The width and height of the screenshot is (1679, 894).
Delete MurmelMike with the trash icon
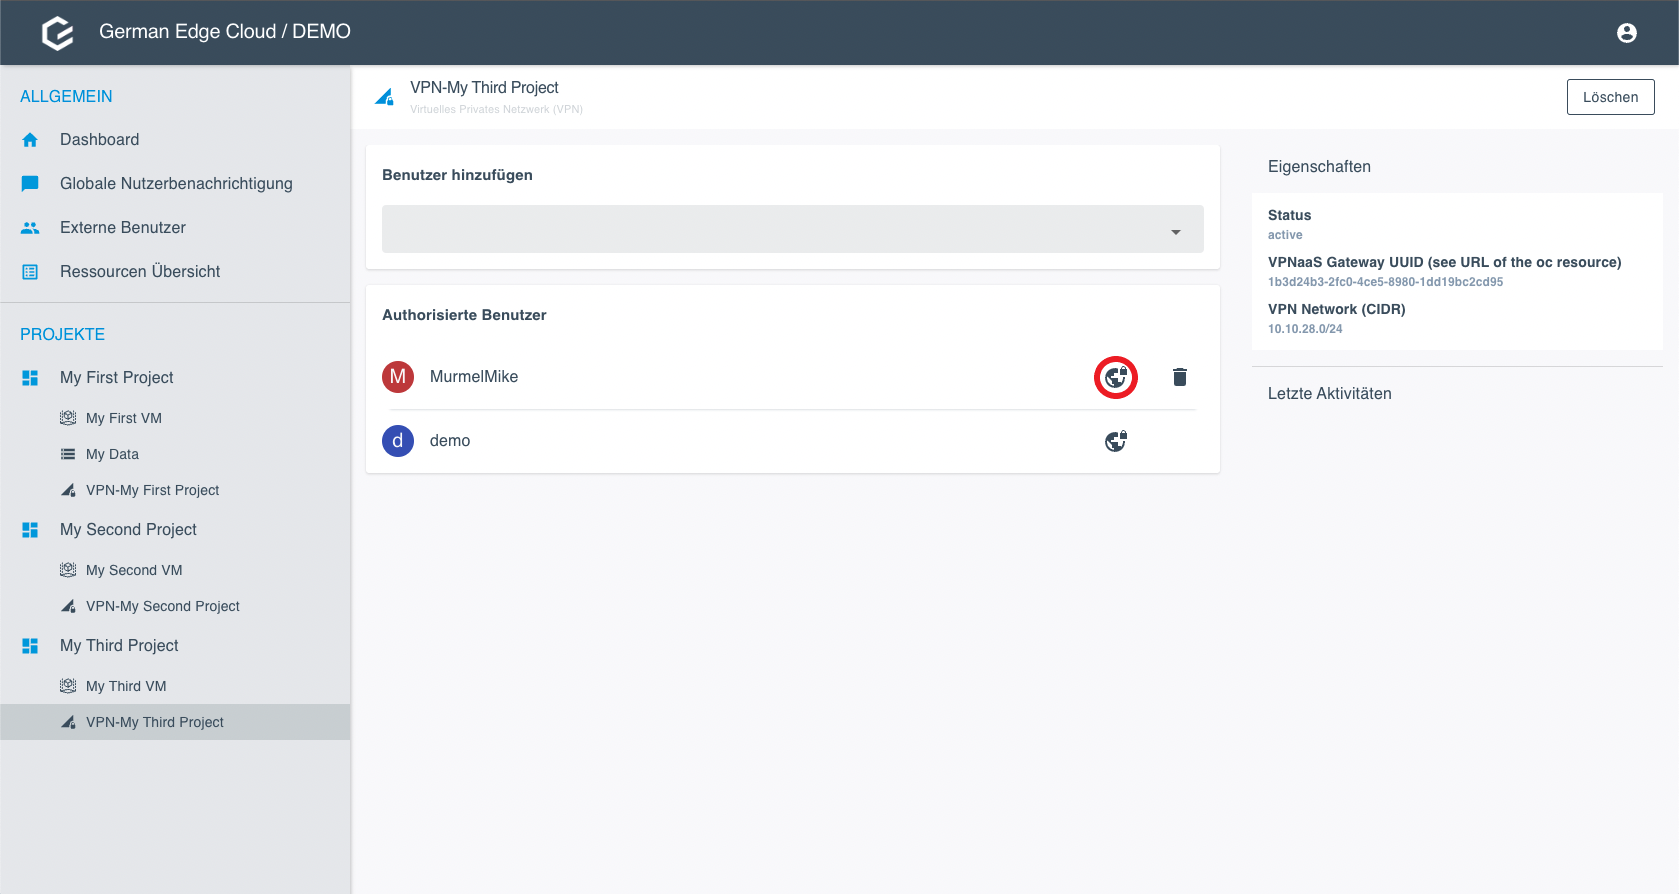coord(1179,377)
